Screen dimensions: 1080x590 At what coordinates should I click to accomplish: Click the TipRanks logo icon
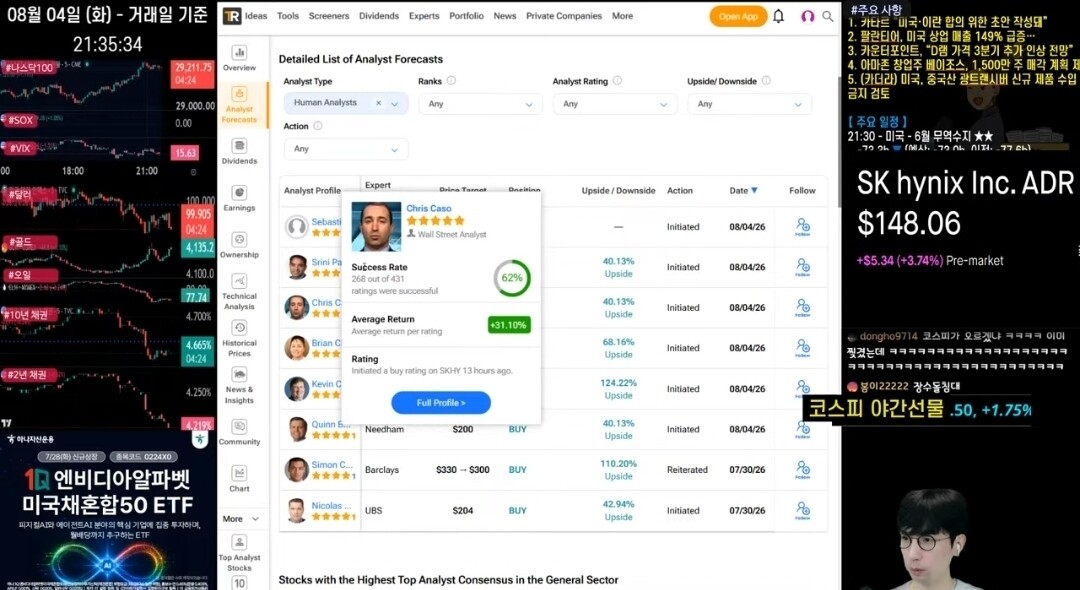click(232, 16)
